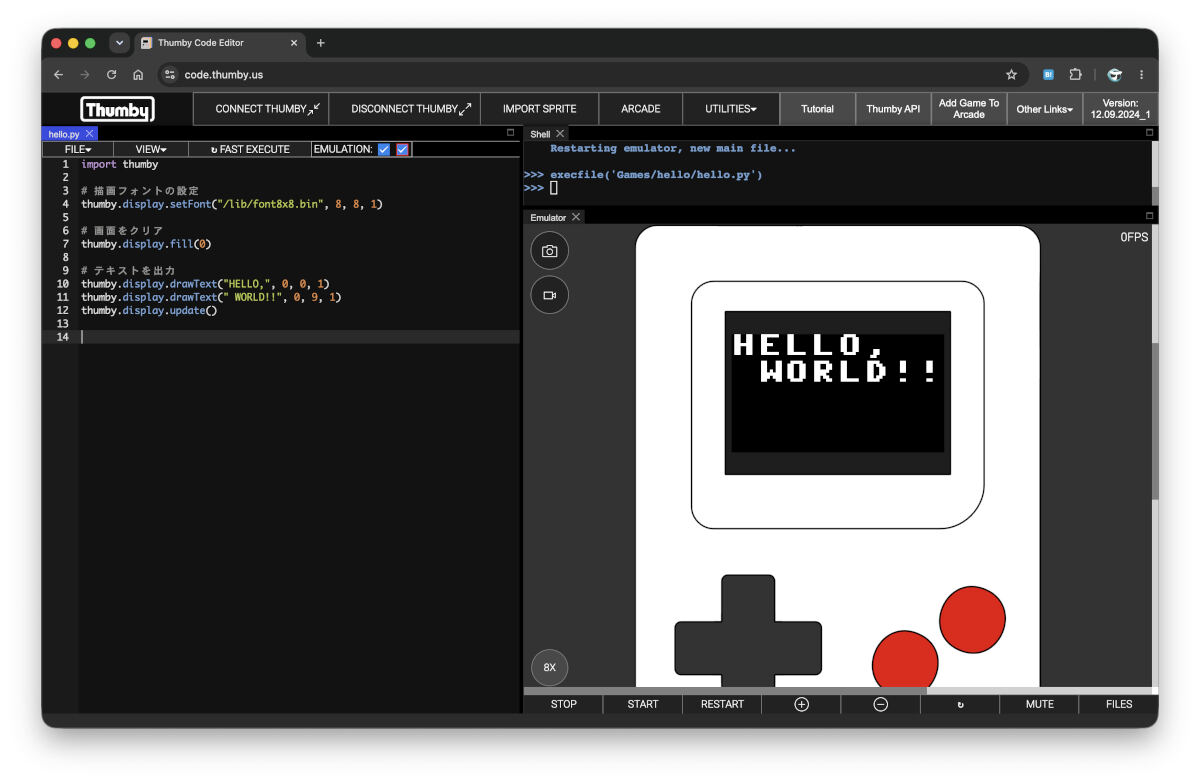
Task: Click line with thumby.display.fill(0)
Action: pyautogui.click(x=146, y=244)
